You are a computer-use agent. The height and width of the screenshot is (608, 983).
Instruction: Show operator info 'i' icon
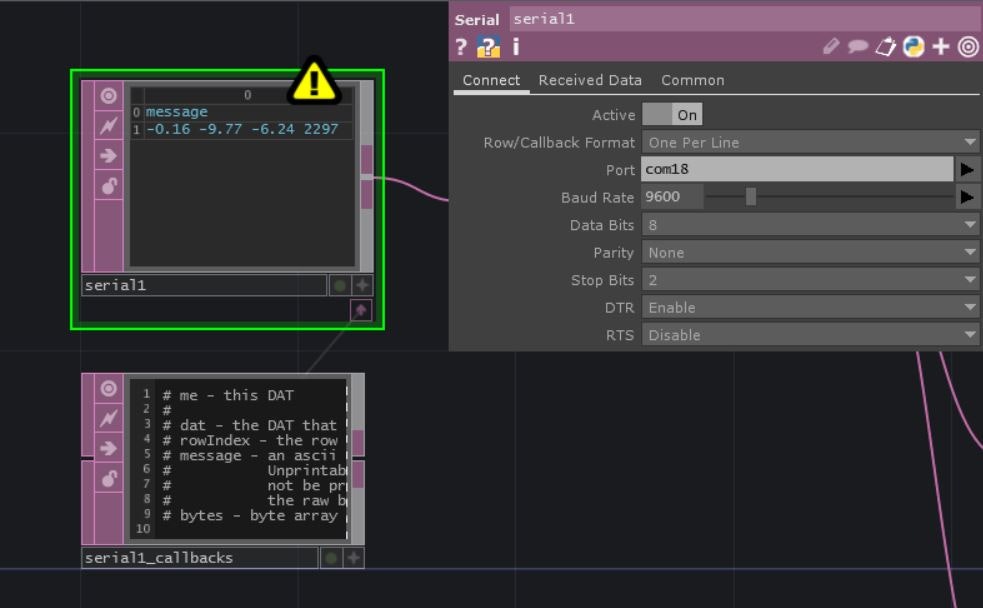[516, 47]
